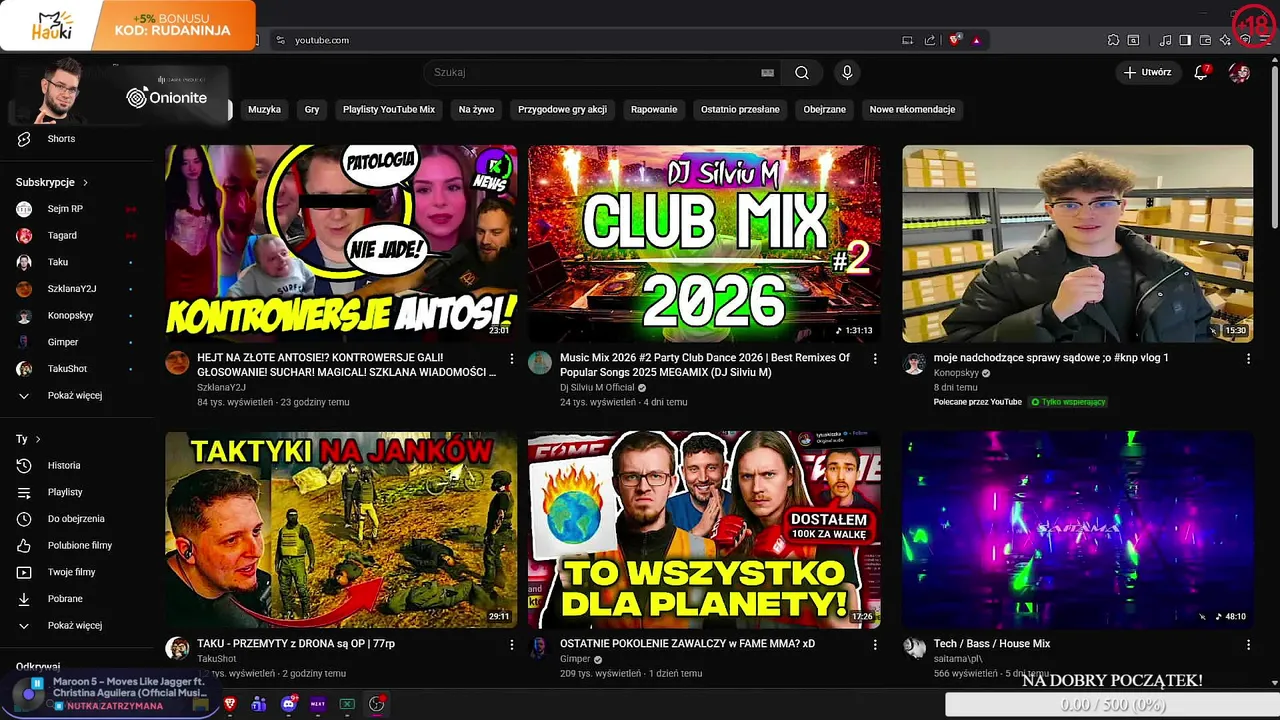
Task: Open the account avatar menu
Action: pyautogui.click(x=1239, y=72)
